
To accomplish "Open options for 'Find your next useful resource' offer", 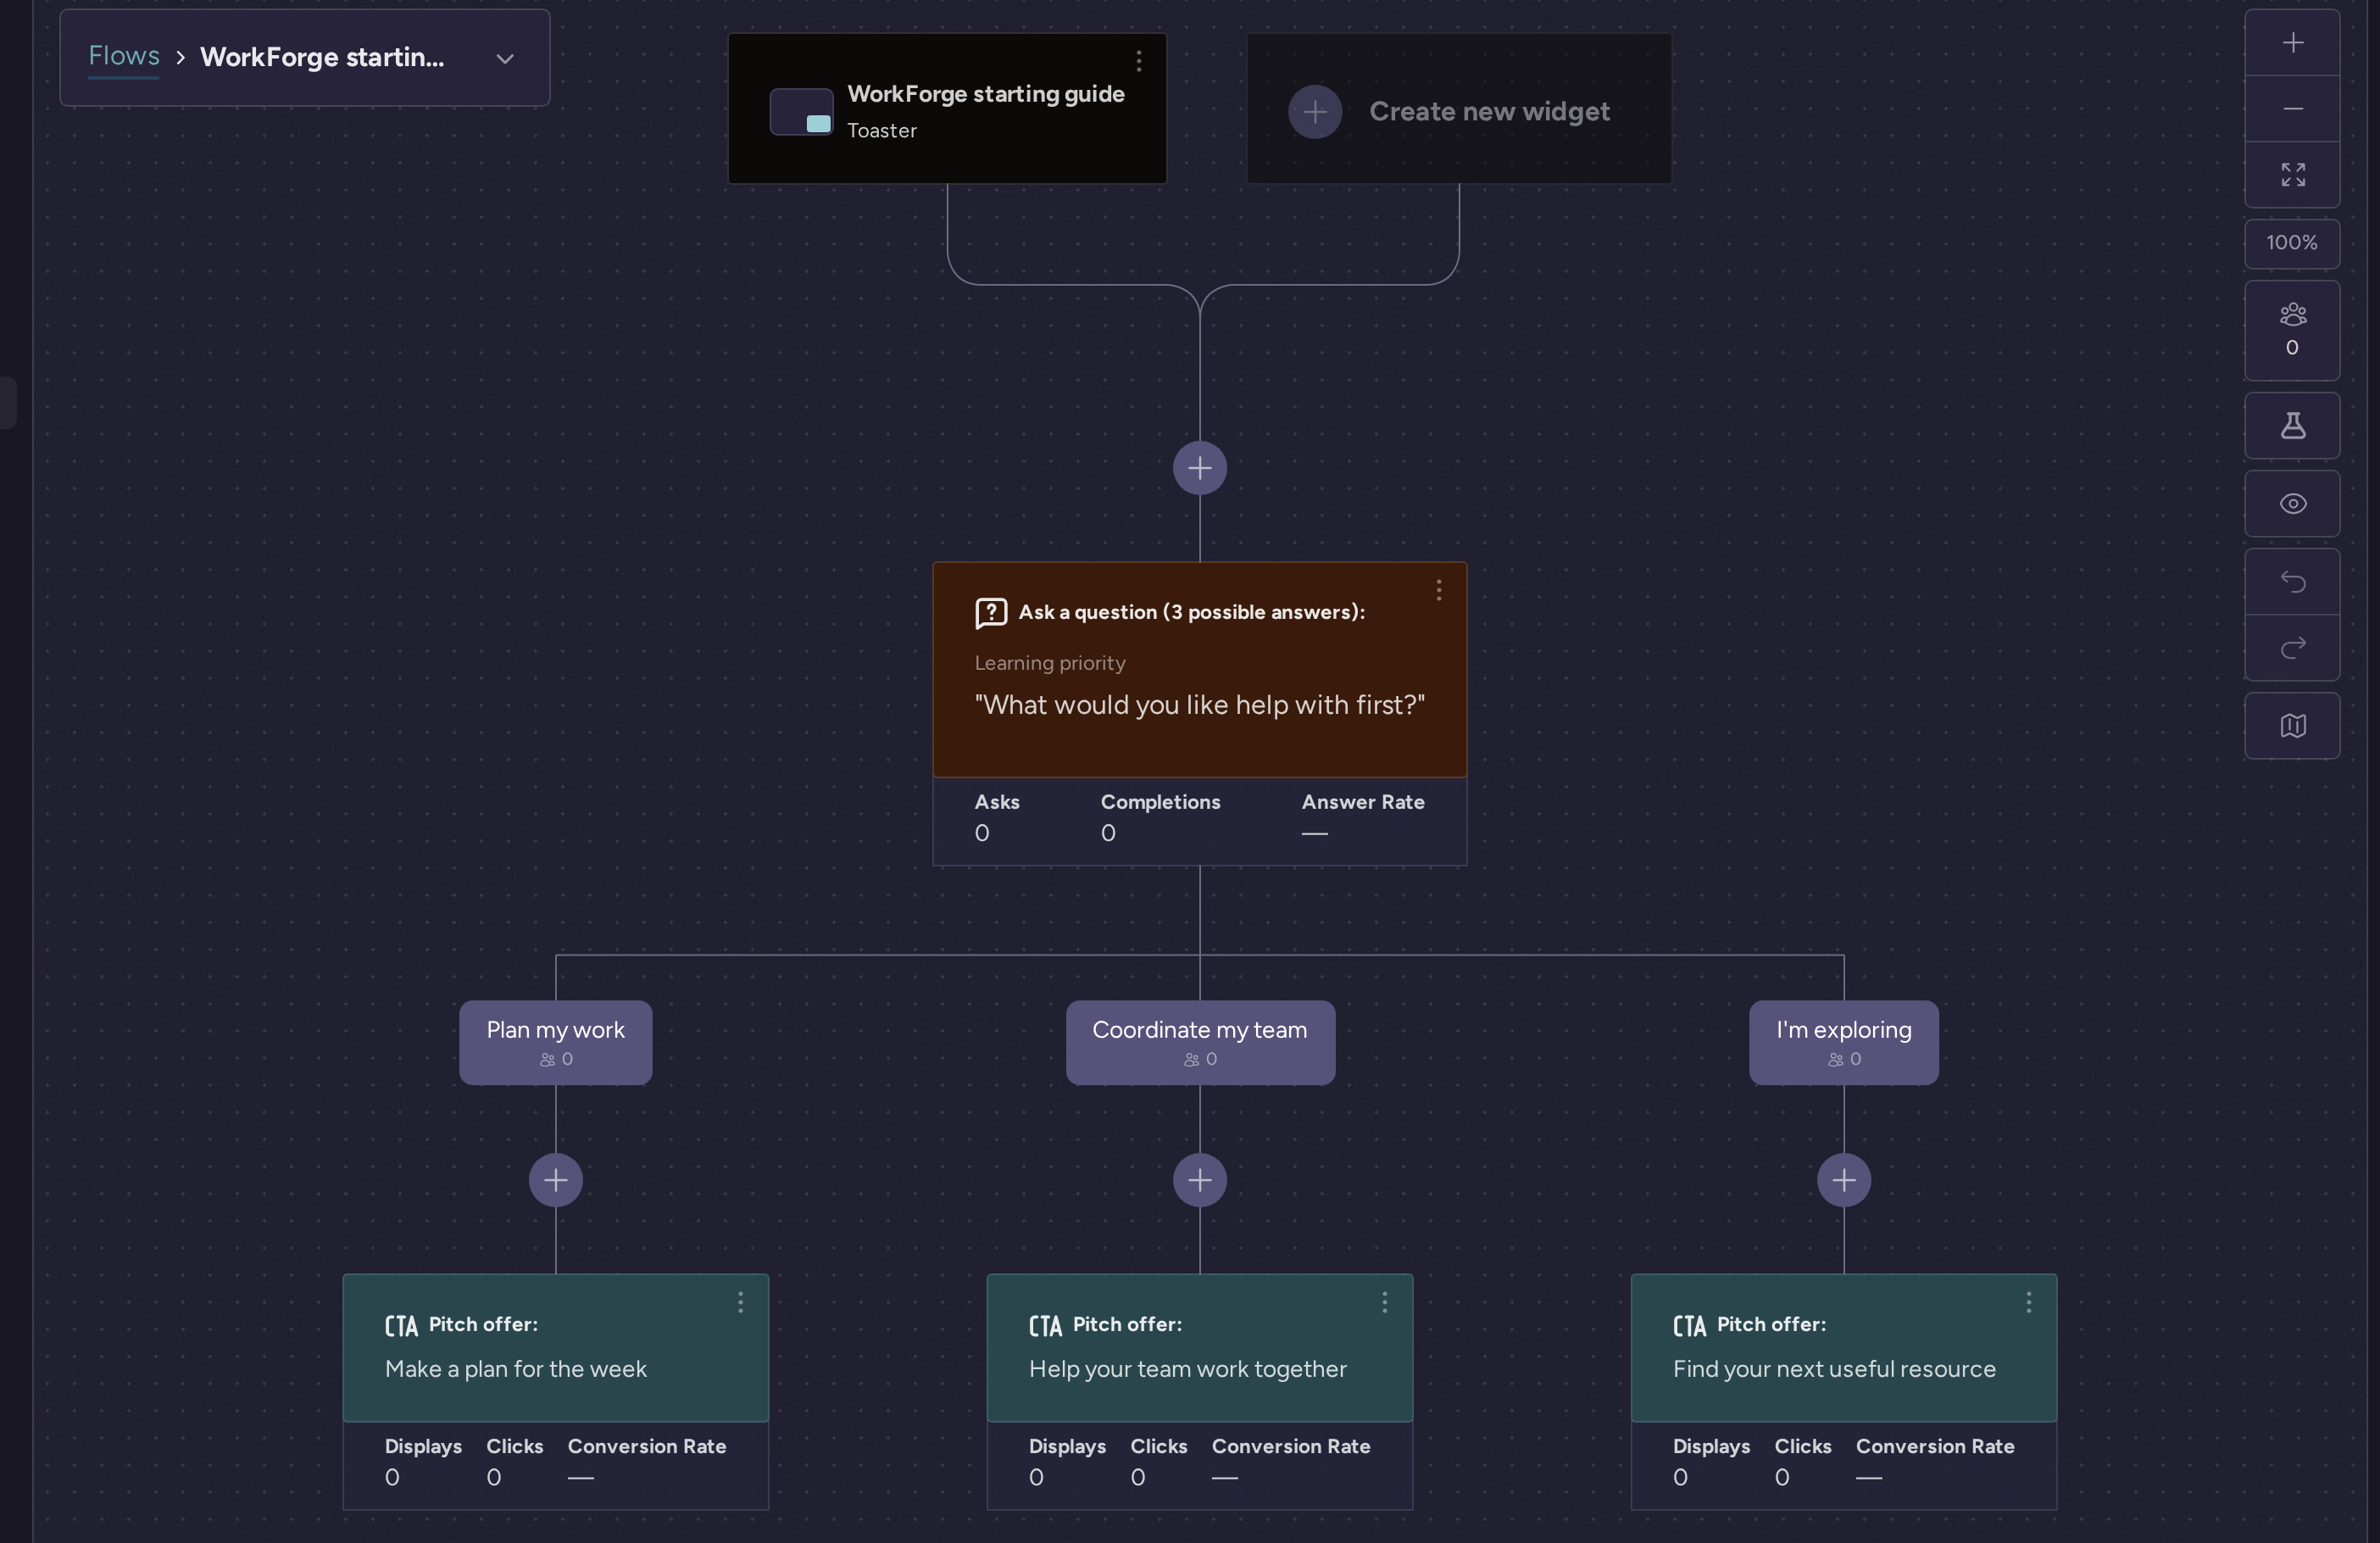I will coord(2028,1302).
